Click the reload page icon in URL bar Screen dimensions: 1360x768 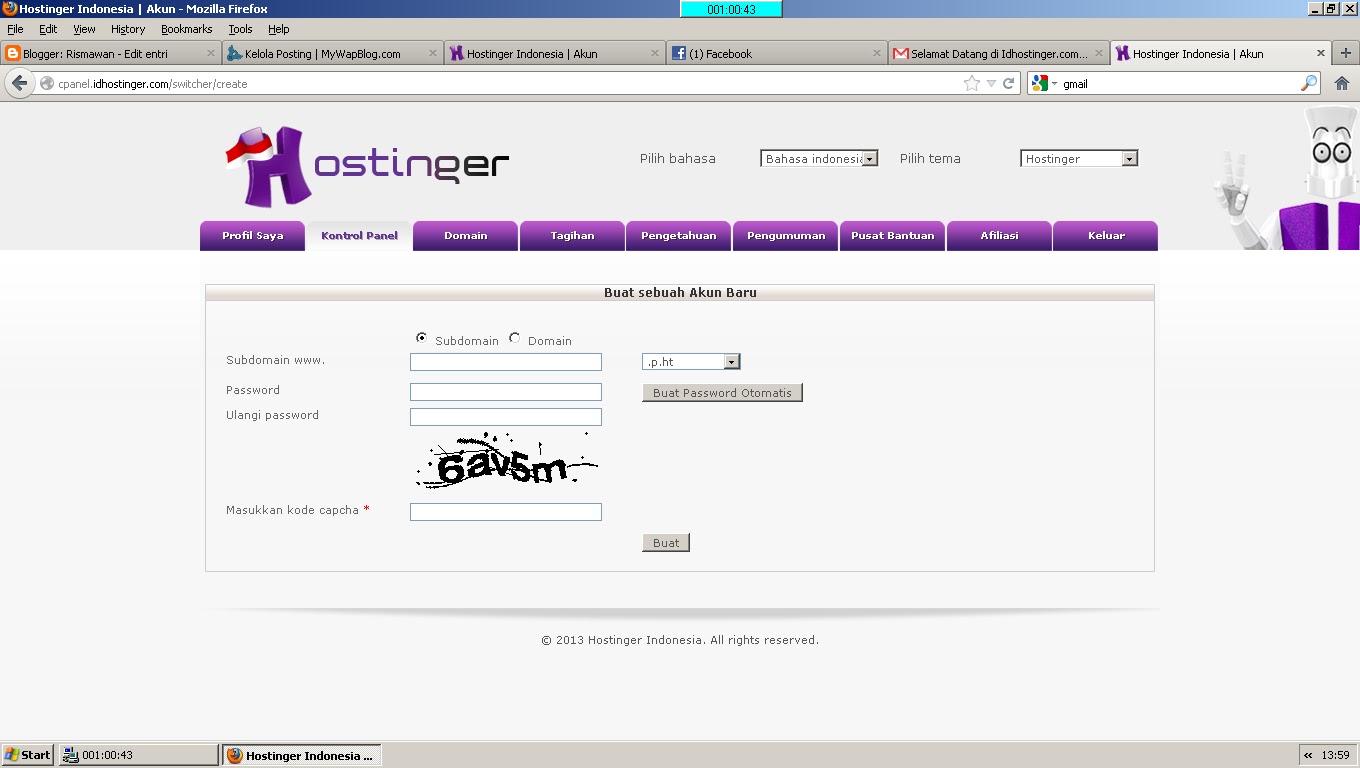pos(1009,84)
